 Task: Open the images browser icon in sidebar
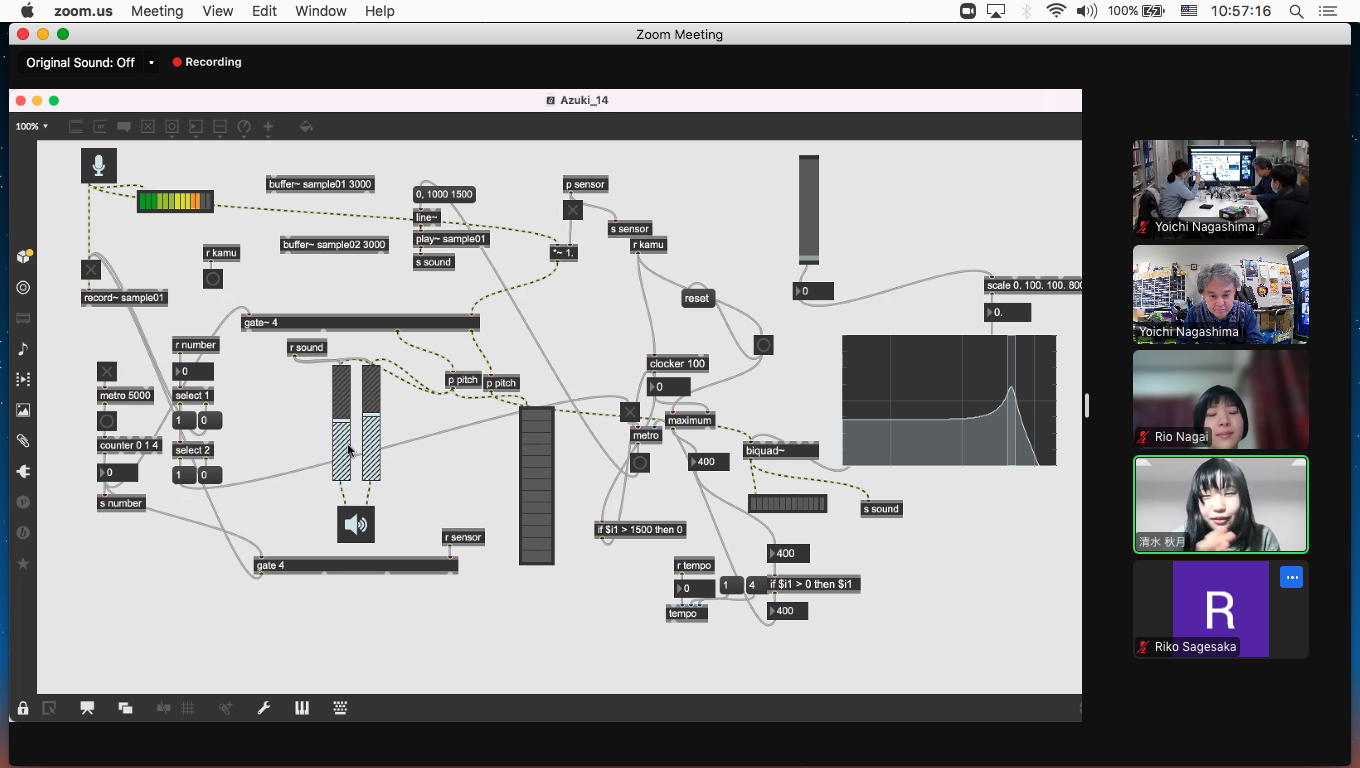click(24, 410)
